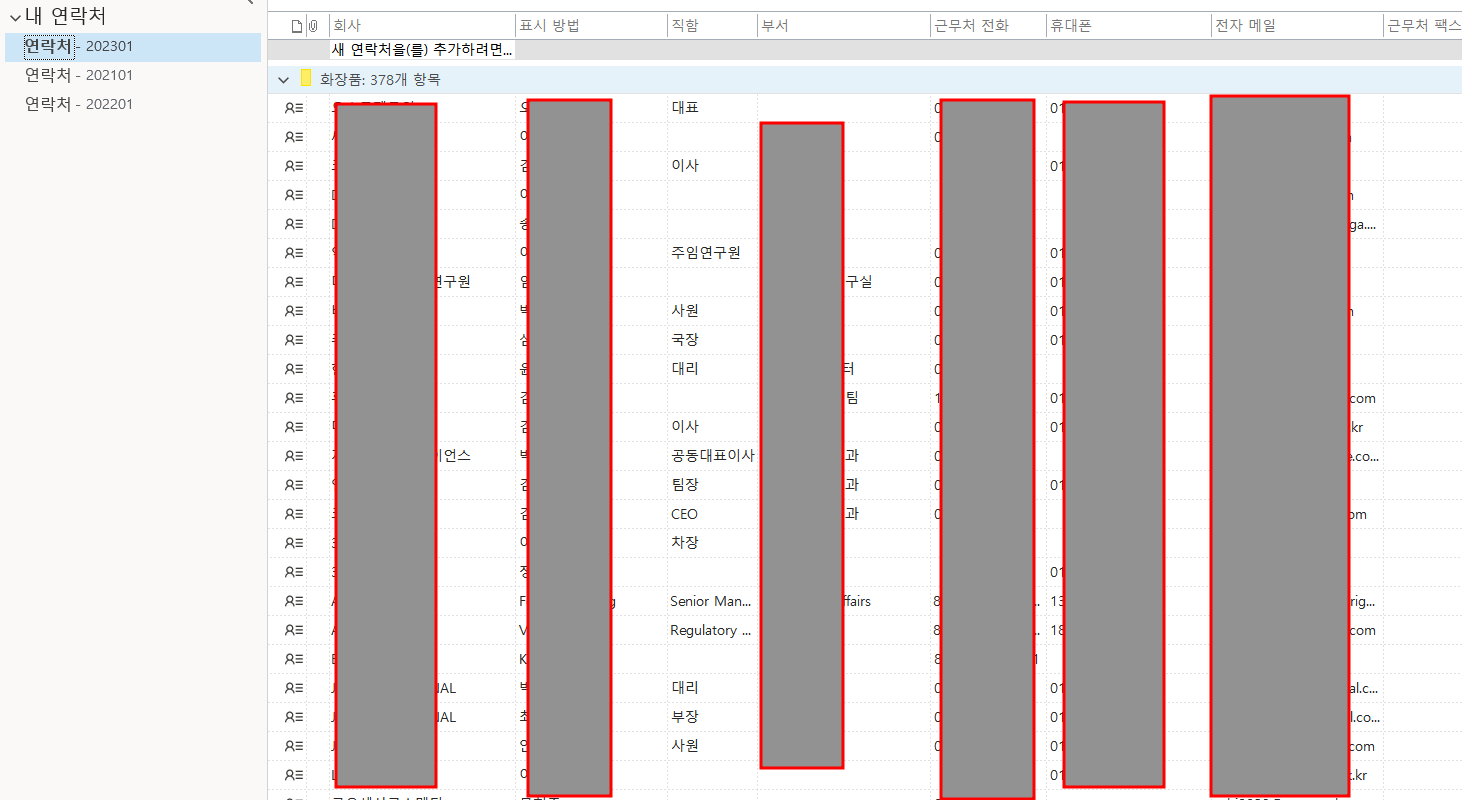Click the contact icon in the 국장 row
Screen dimensions: 1462x800
point(294,340)
